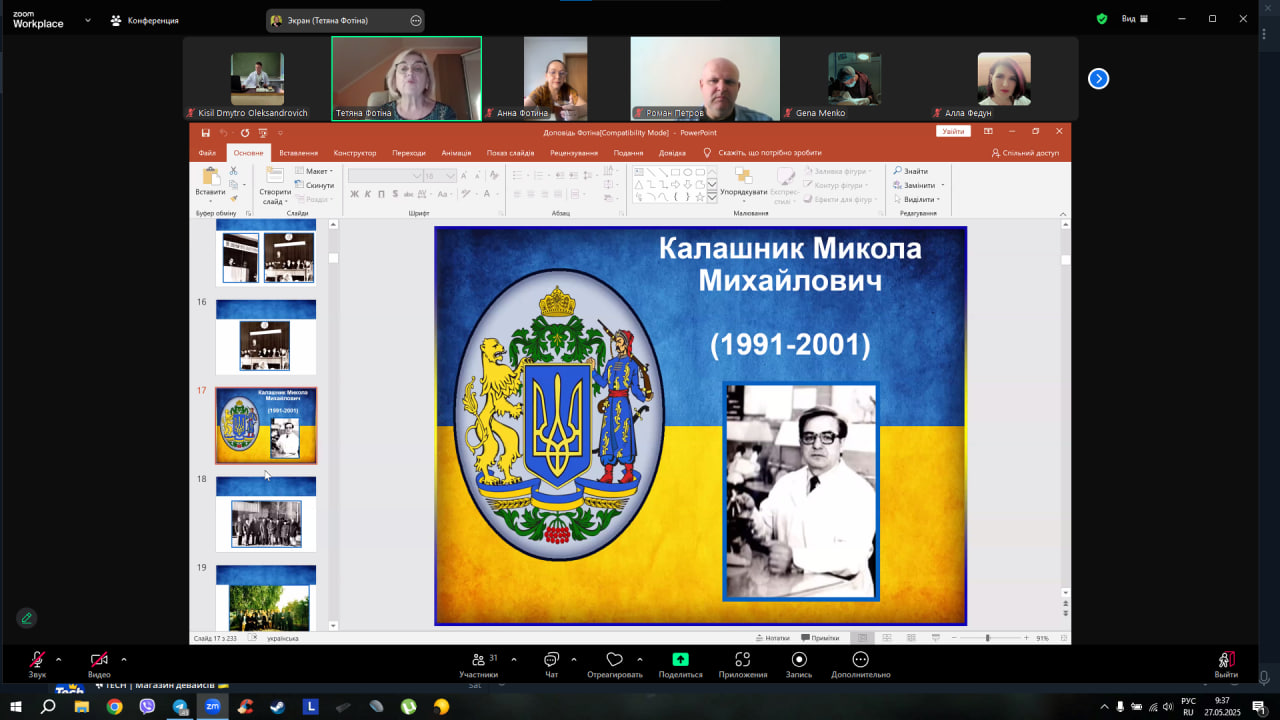Open Конференция meeting info

click(x=145, y=20)
